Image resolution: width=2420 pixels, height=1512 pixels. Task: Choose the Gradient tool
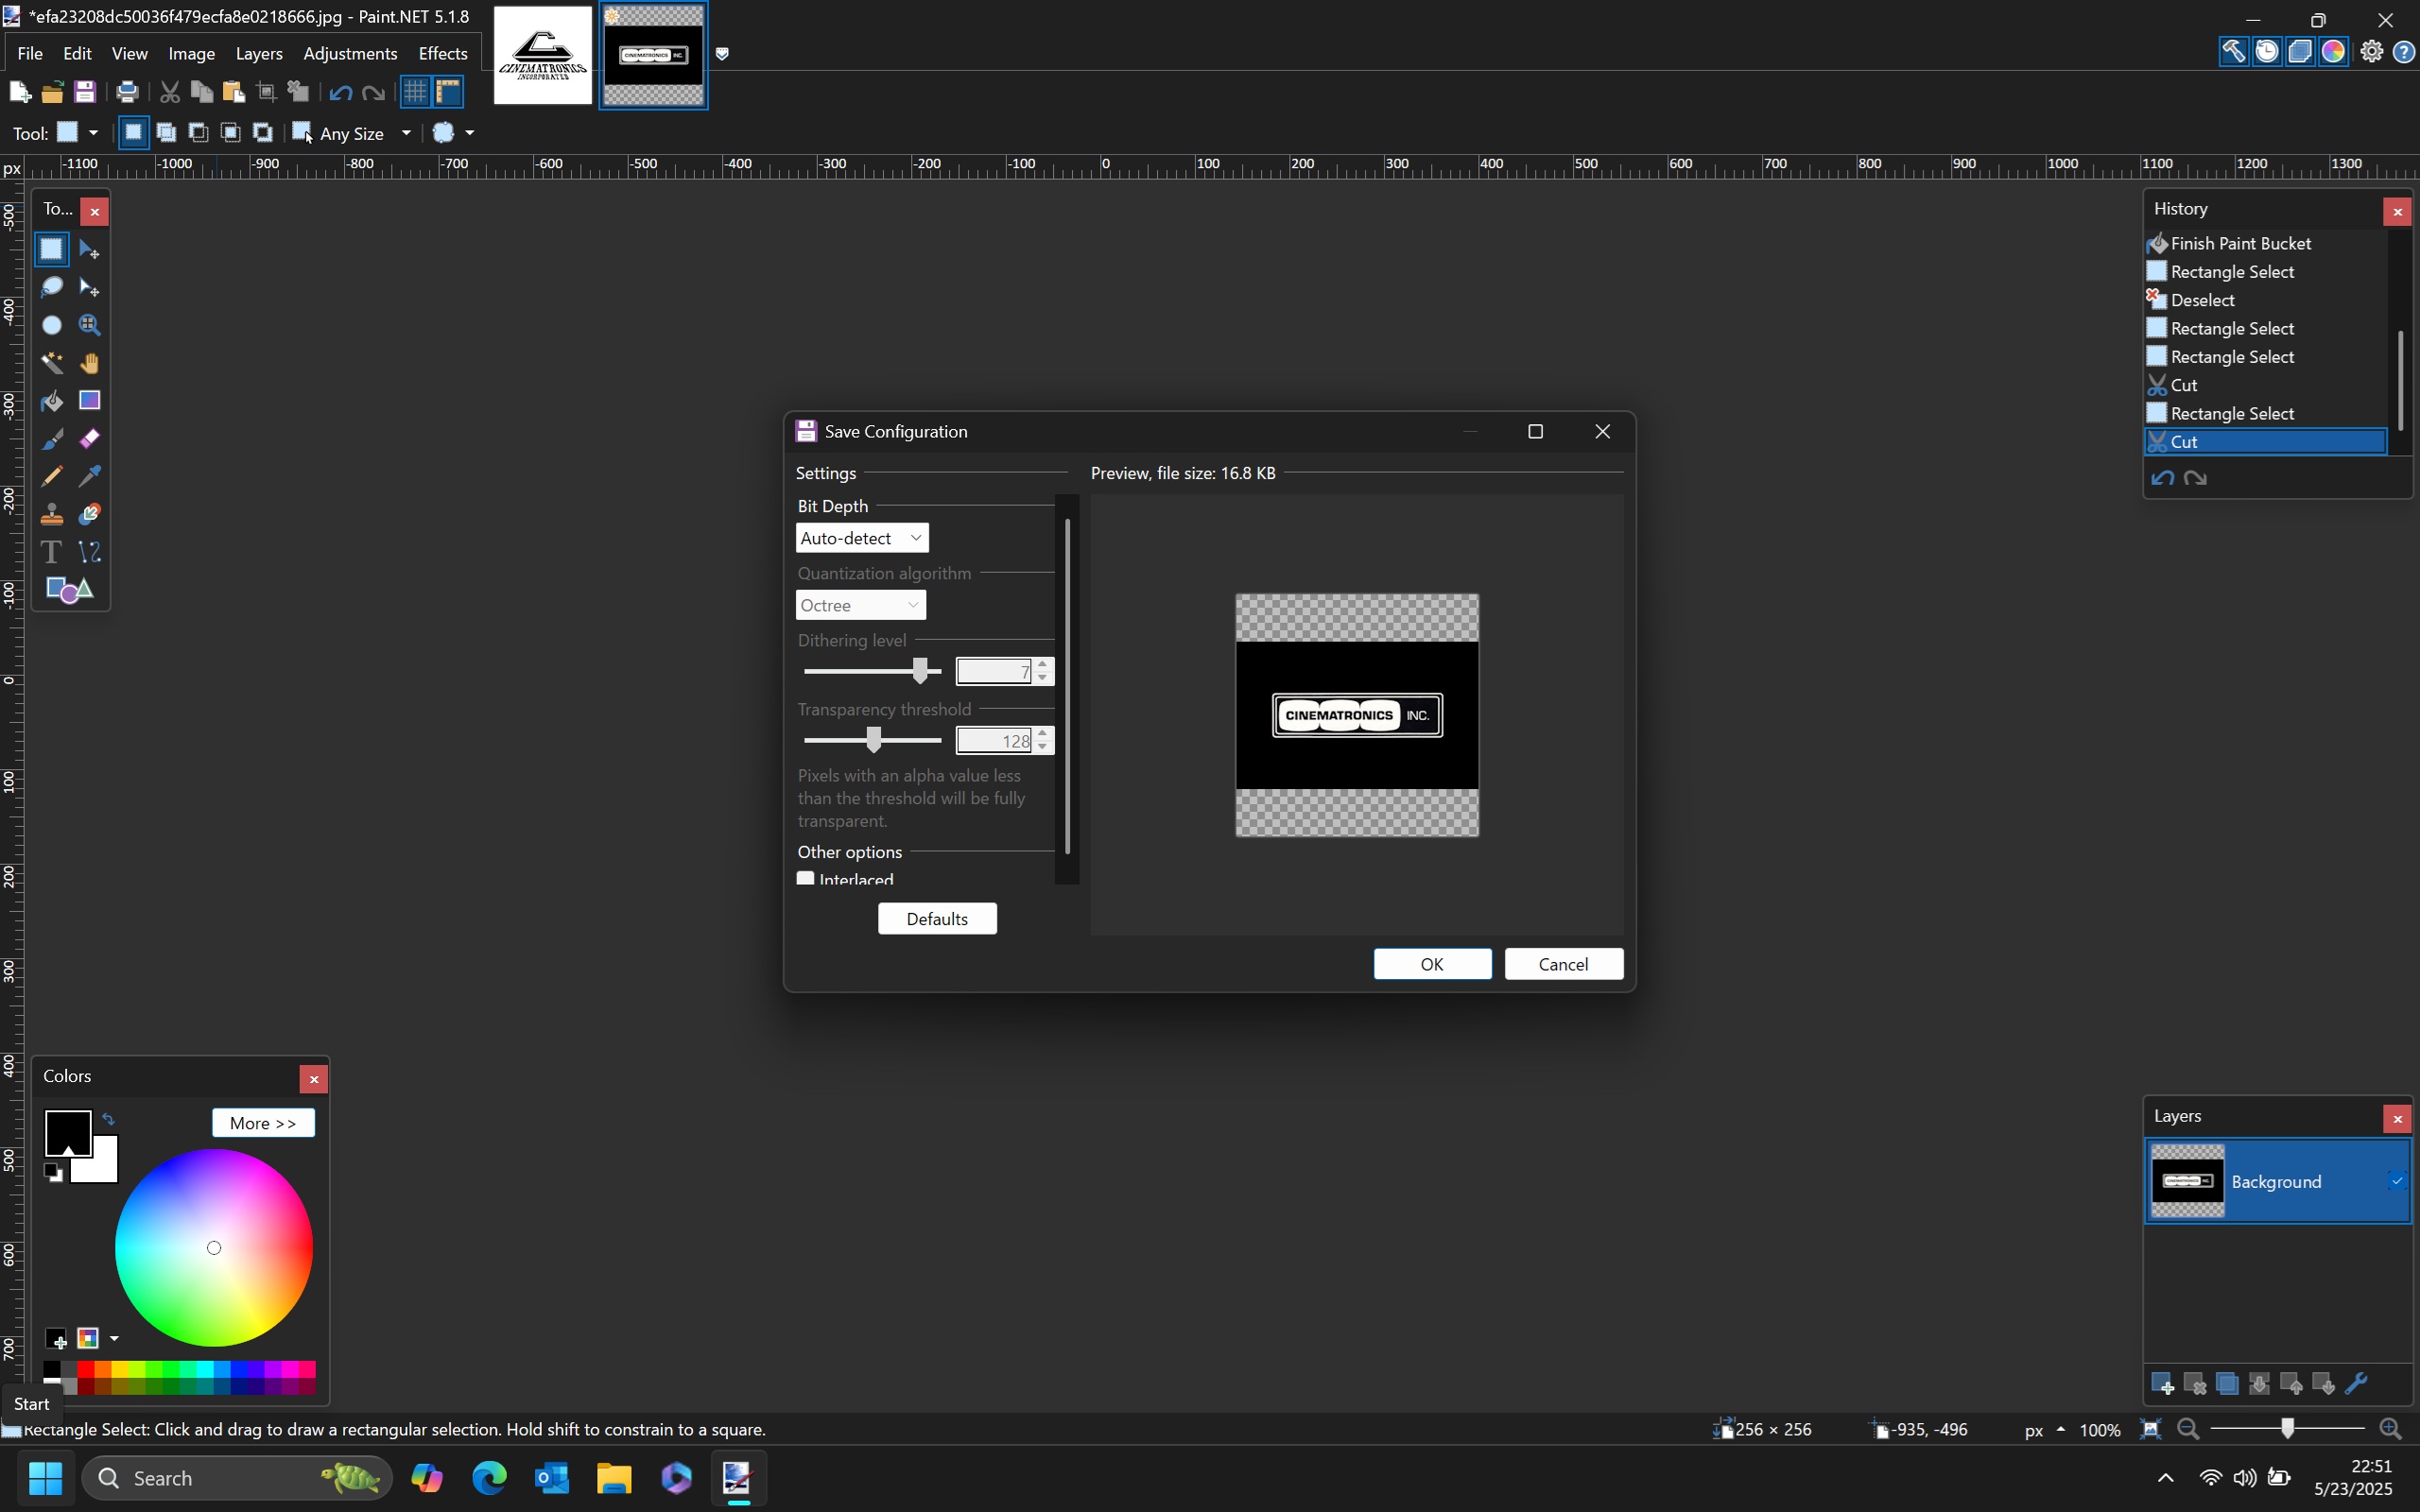click(89, 401)
